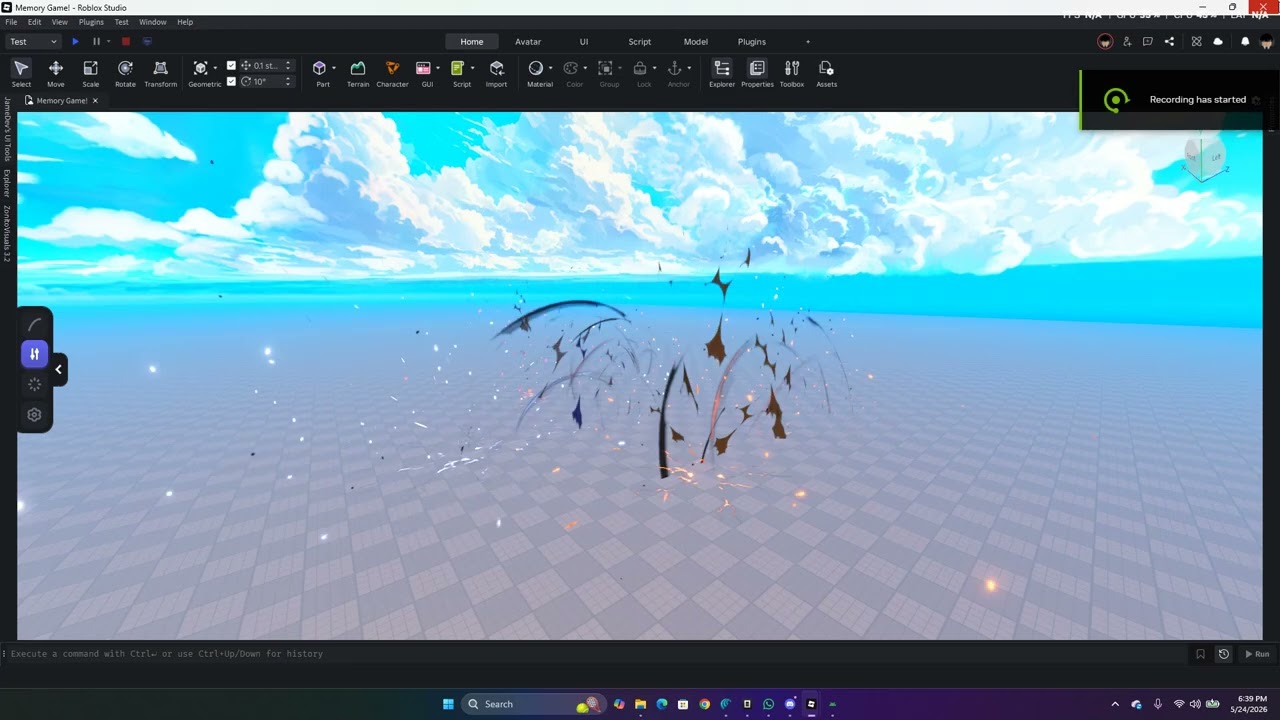Select the sliders icon in the floating plugin panel
This screenshot has width=1280, height=720.
(x=34, y=354)
